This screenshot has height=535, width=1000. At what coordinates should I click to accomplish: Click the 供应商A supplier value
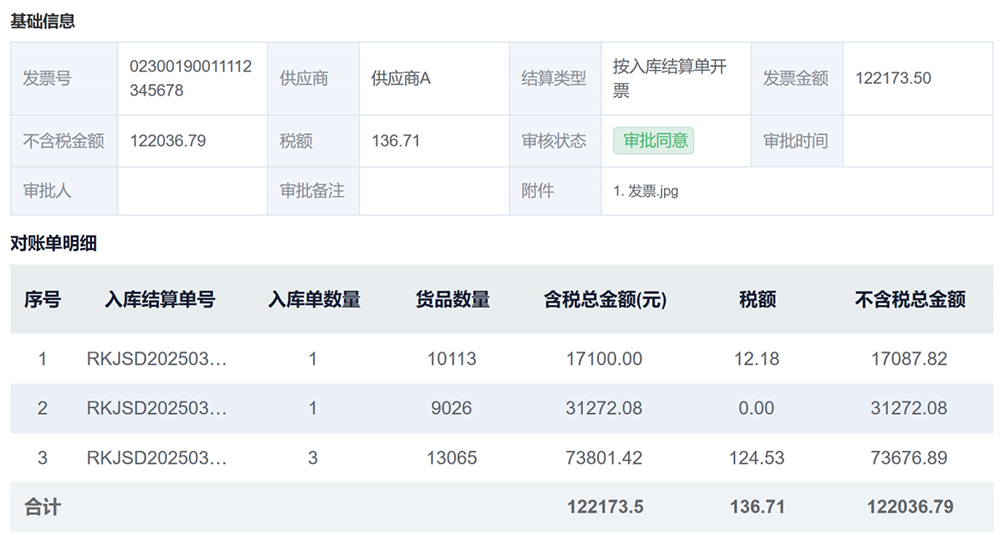[x=401, y=78]
